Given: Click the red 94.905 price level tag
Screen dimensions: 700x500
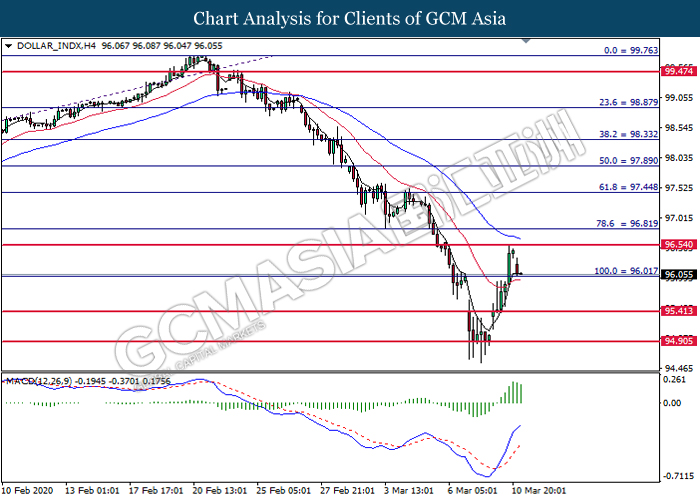Looking at the screenshot, I should (679, 341).
